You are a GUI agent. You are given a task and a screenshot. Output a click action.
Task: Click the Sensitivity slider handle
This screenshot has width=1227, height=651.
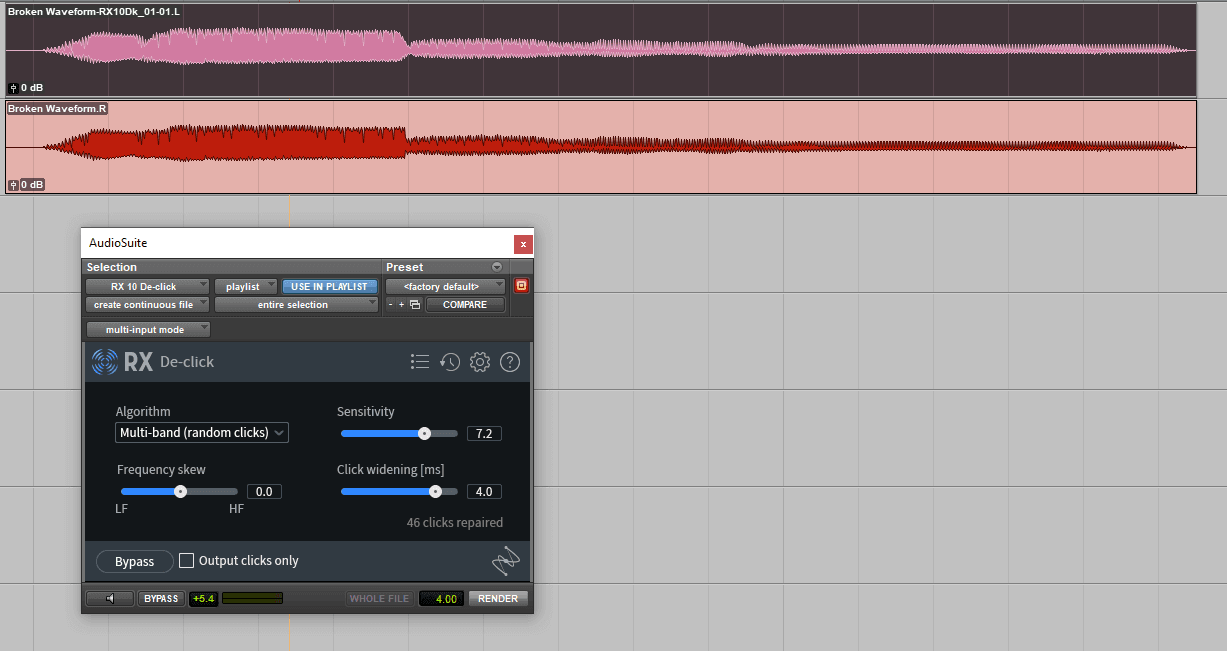pos(424,434)
